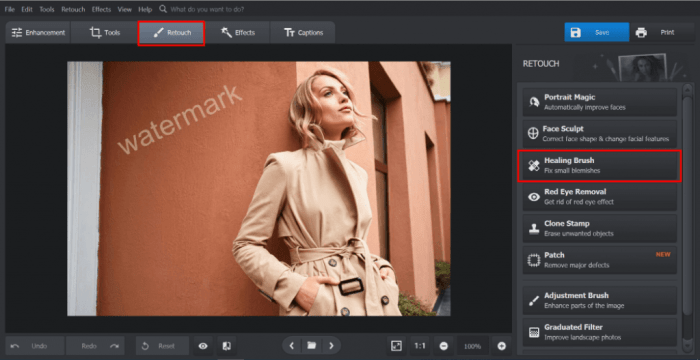Screen dimensions: 700x360
Task: Click the before/after compare icon
Action: pos(227,346)
